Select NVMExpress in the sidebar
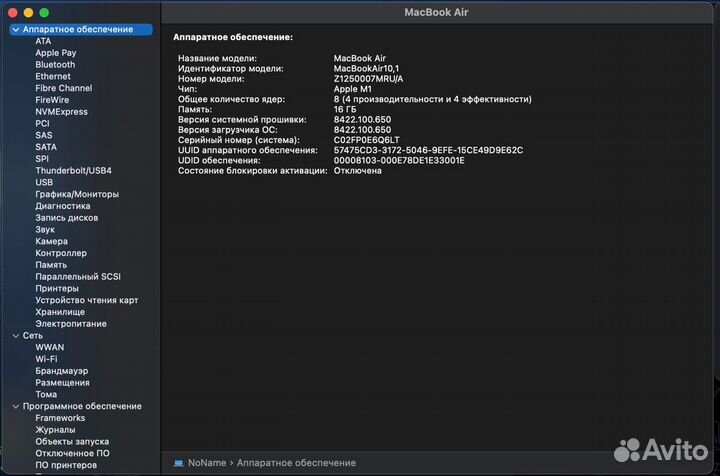Viewport: 720px width, 476px height. click(x=61, y=111)
